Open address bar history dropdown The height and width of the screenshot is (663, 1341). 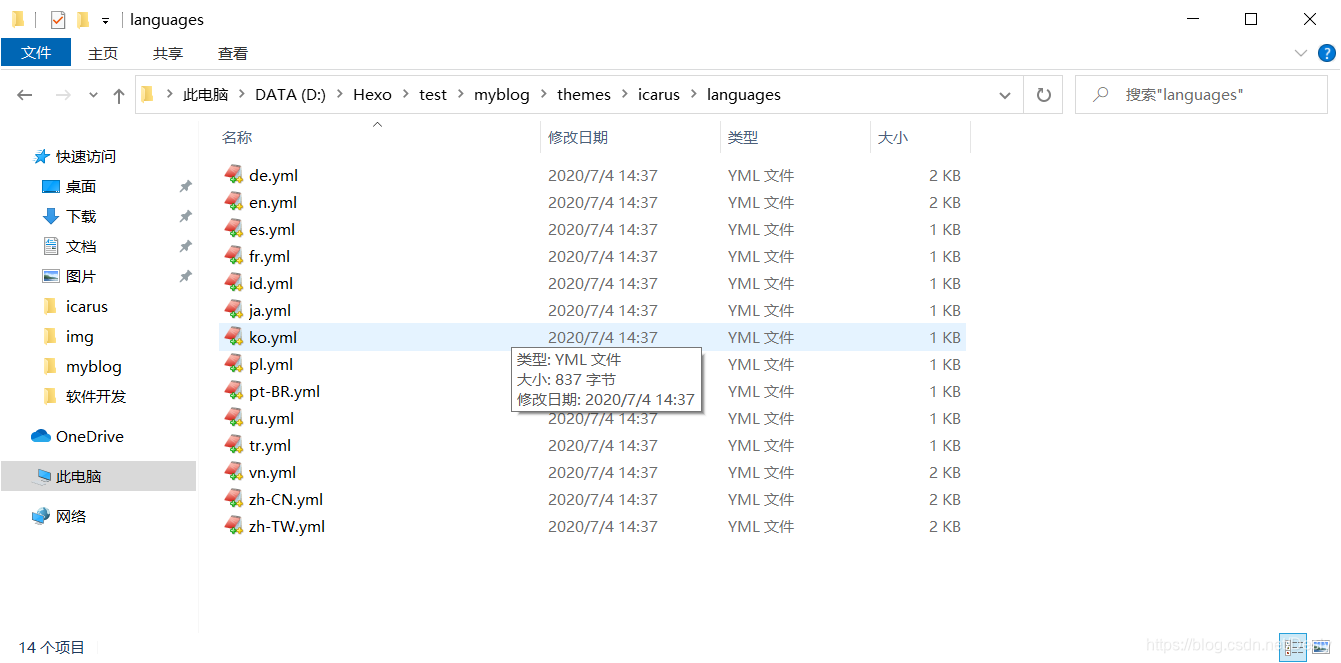pyautogui.click(x=1005, y=95)
